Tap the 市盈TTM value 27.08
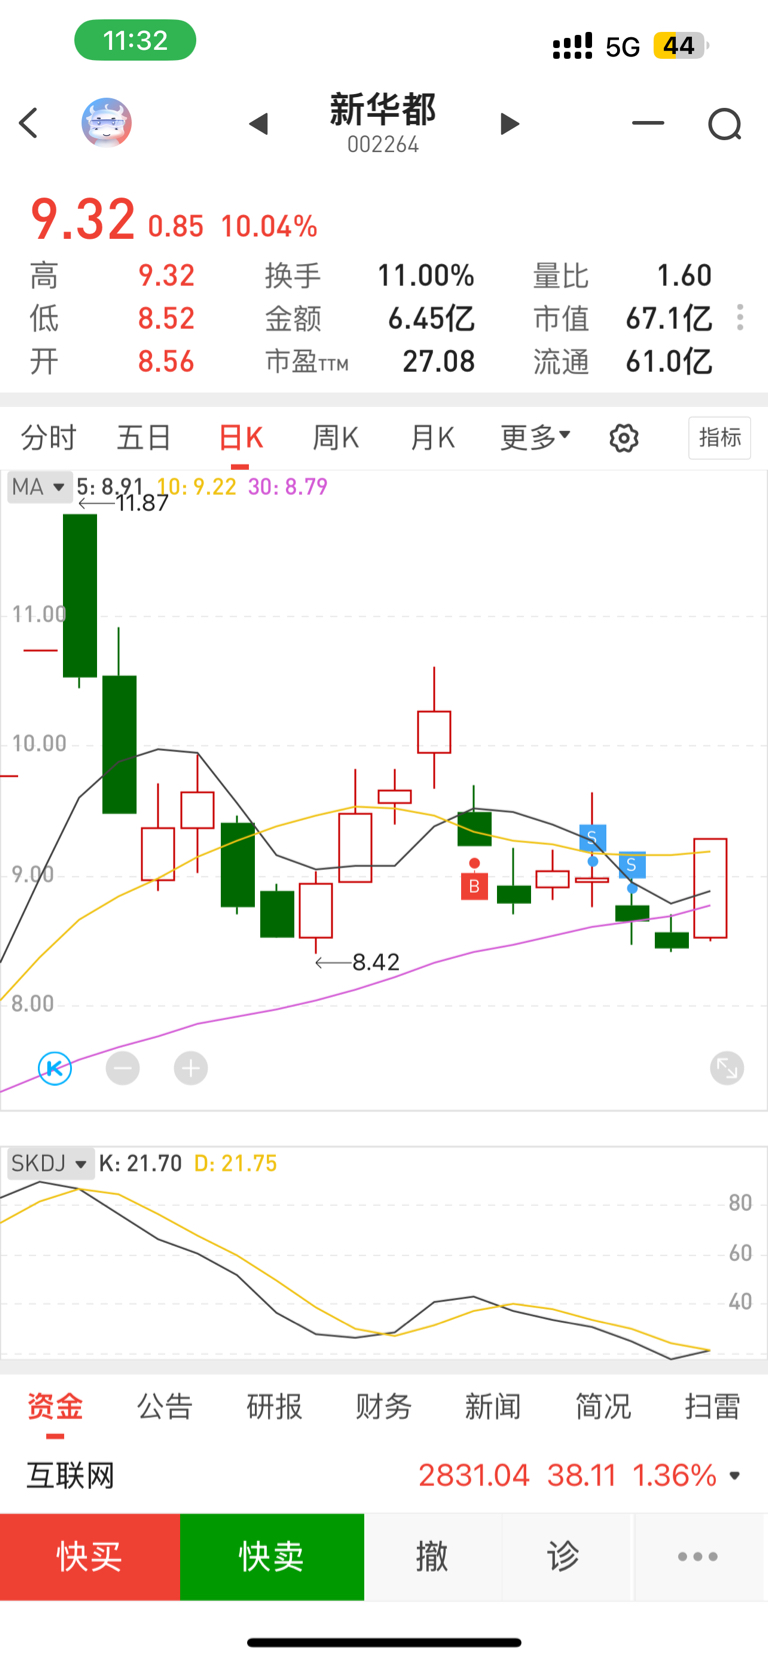Screen dimensions: 768x1662 (439, 362)
